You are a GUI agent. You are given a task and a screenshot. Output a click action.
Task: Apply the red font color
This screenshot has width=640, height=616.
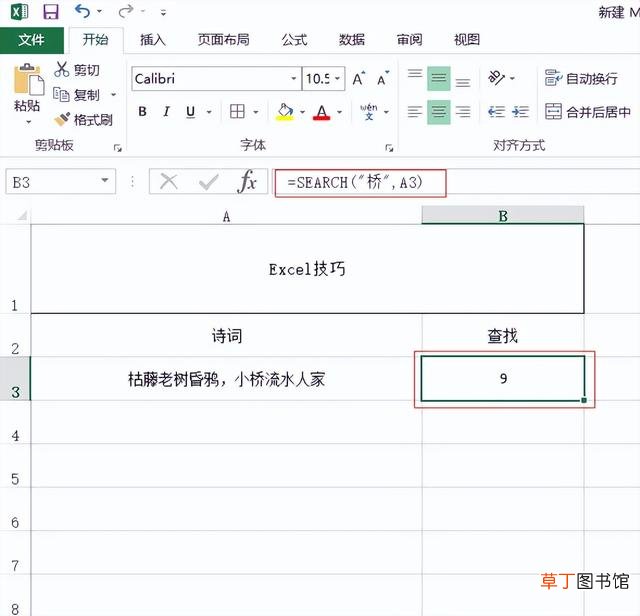click(x=322, y=112)
